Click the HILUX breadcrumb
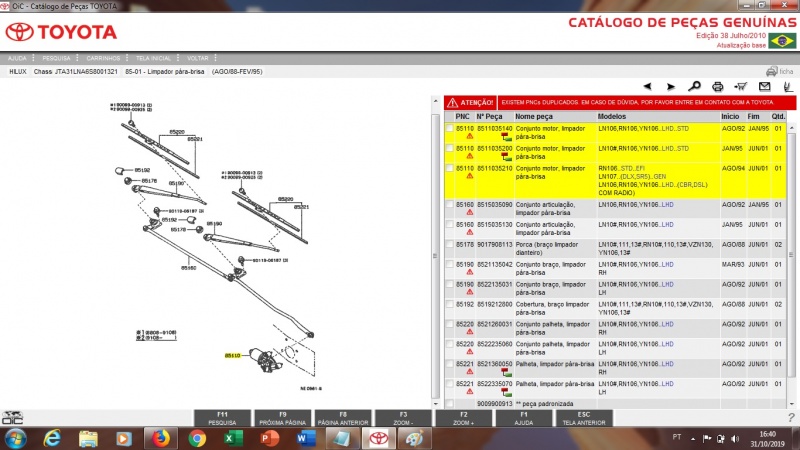This screenshot has height=450, width=800. tap(18, 72)
